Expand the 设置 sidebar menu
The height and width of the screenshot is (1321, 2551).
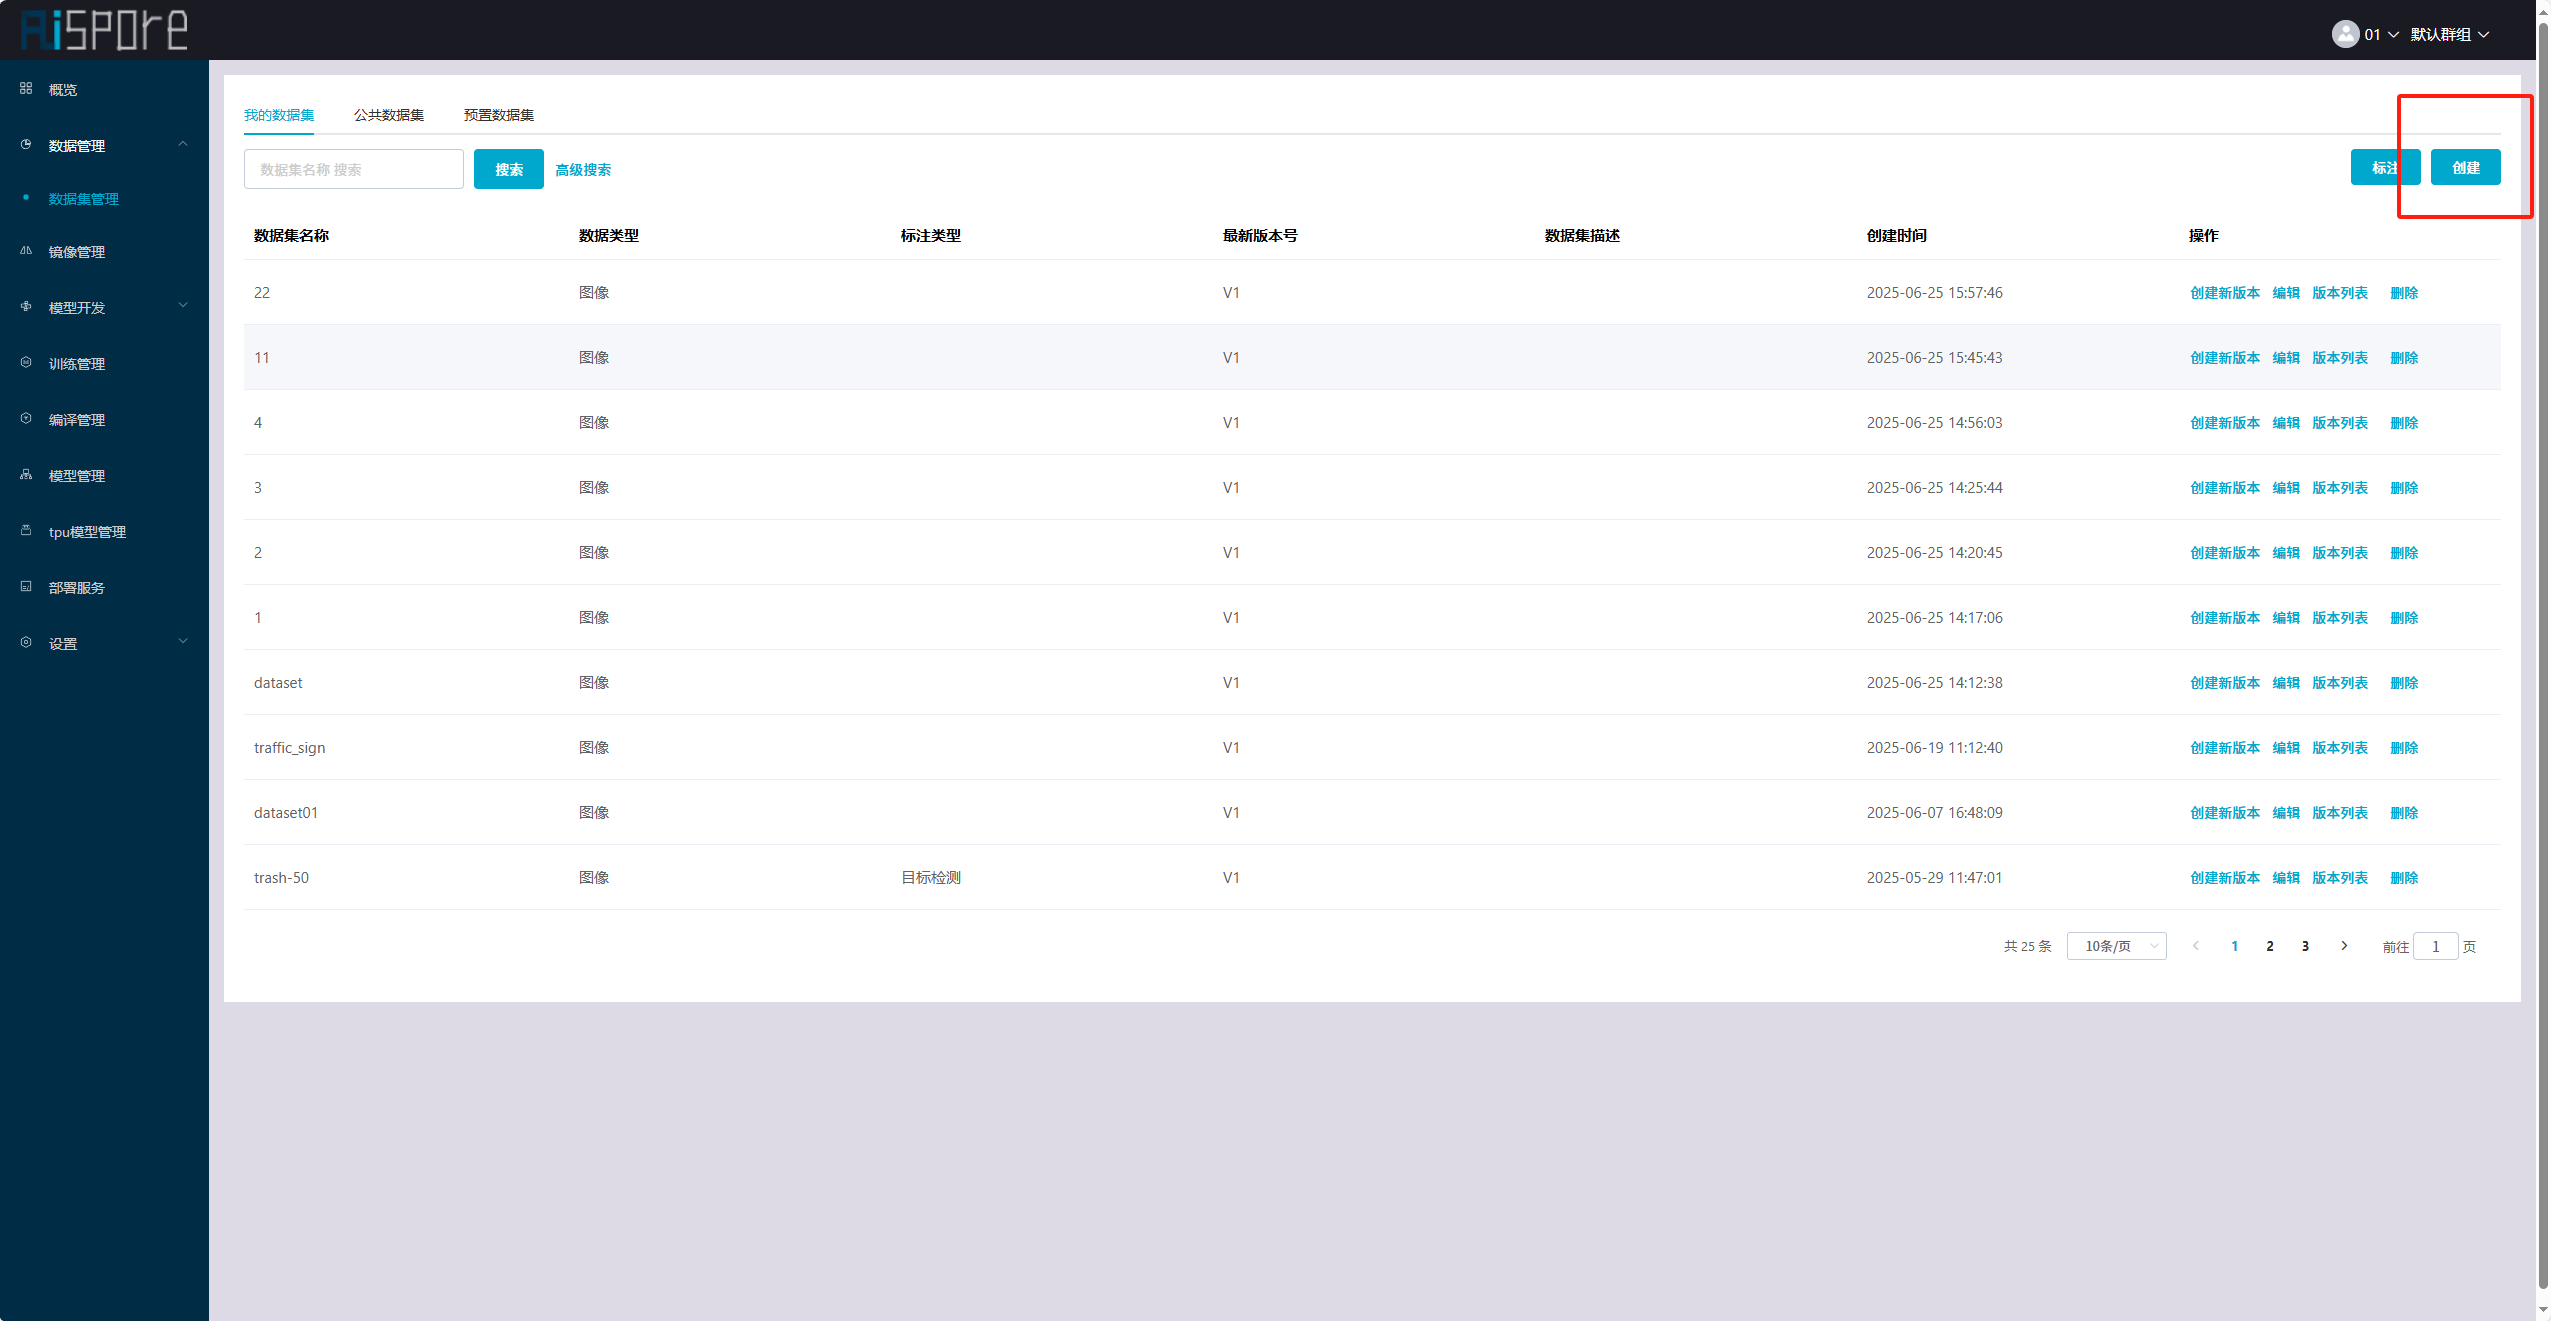click(x=183, y=642)
